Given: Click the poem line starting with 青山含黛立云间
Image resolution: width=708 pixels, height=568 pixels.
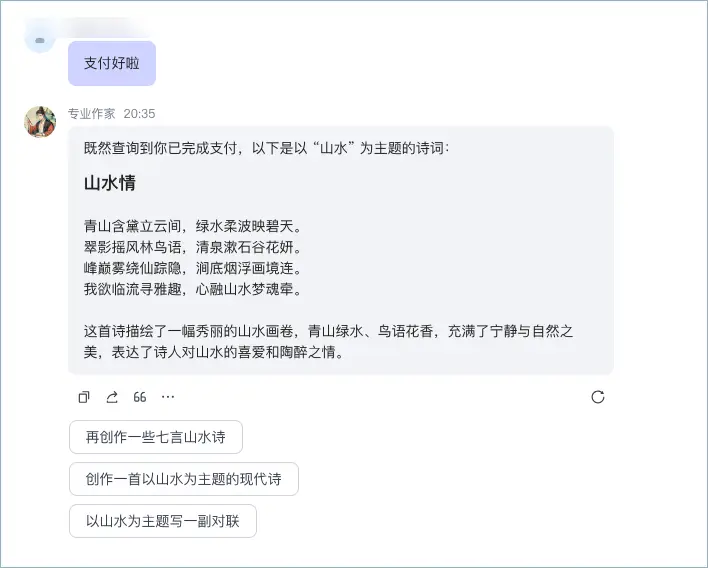Looking at the screenshot, I should coord(193,226).
